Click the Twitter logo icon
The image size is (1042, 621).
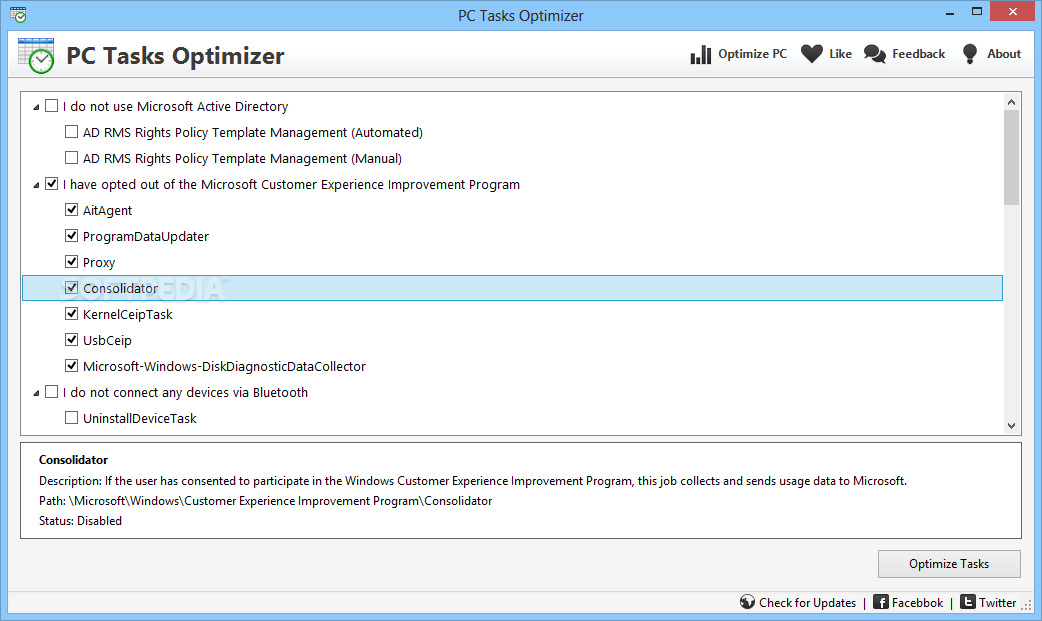coord(968,602)
